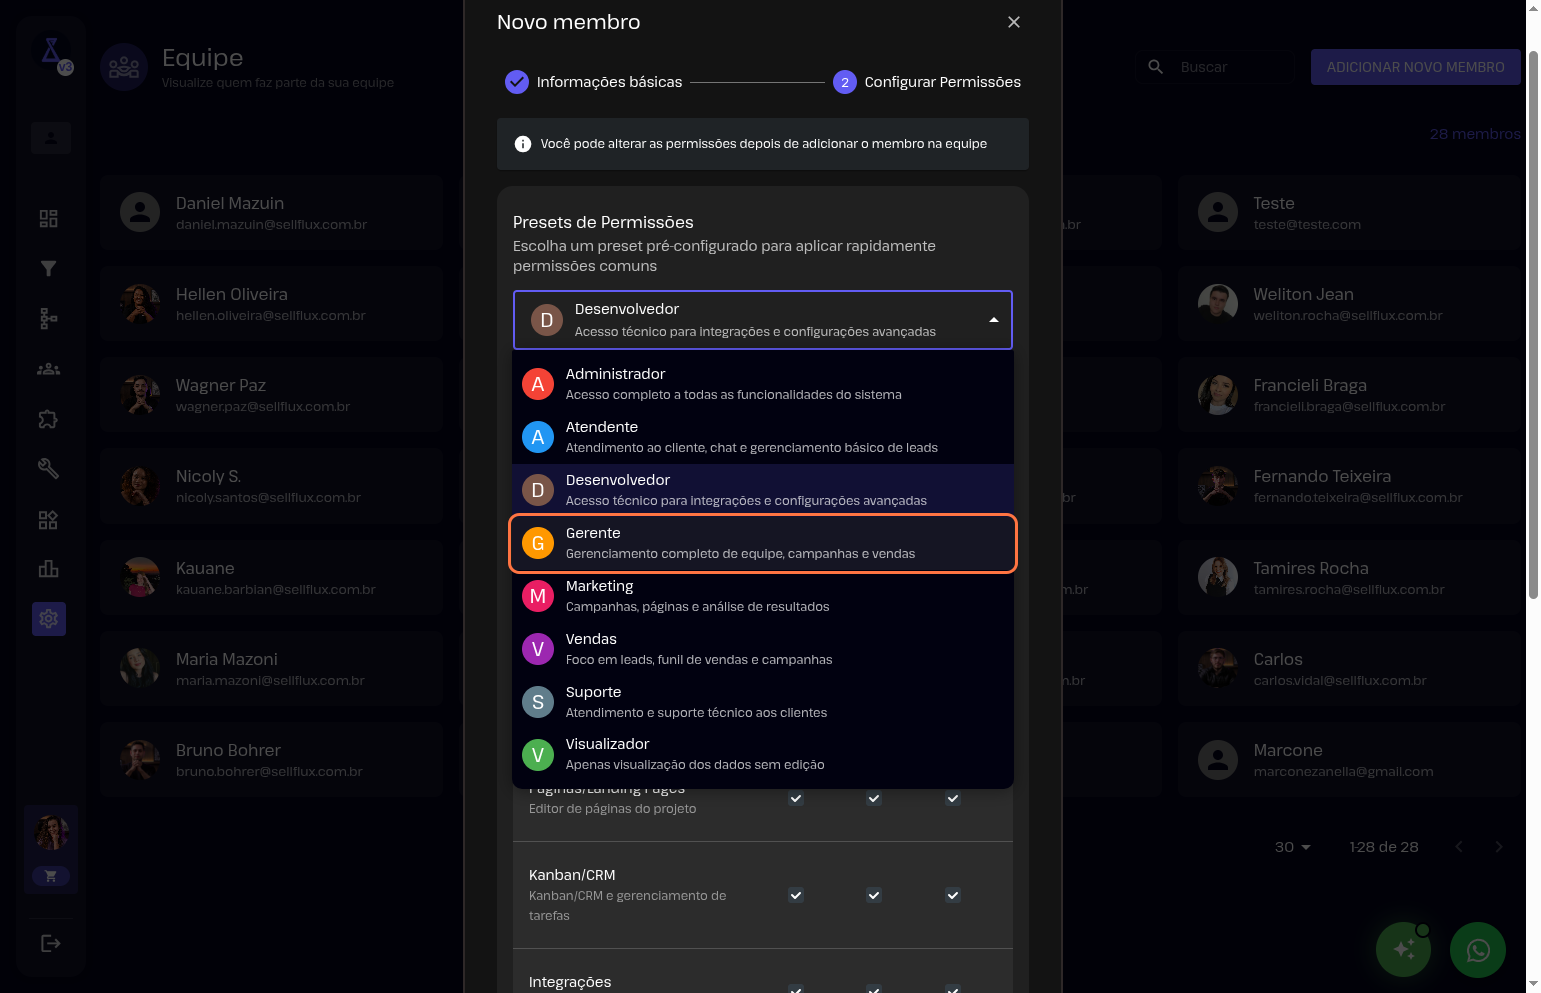
Task: Click the AI sparkle assistant button
Action: (1403, 949)
